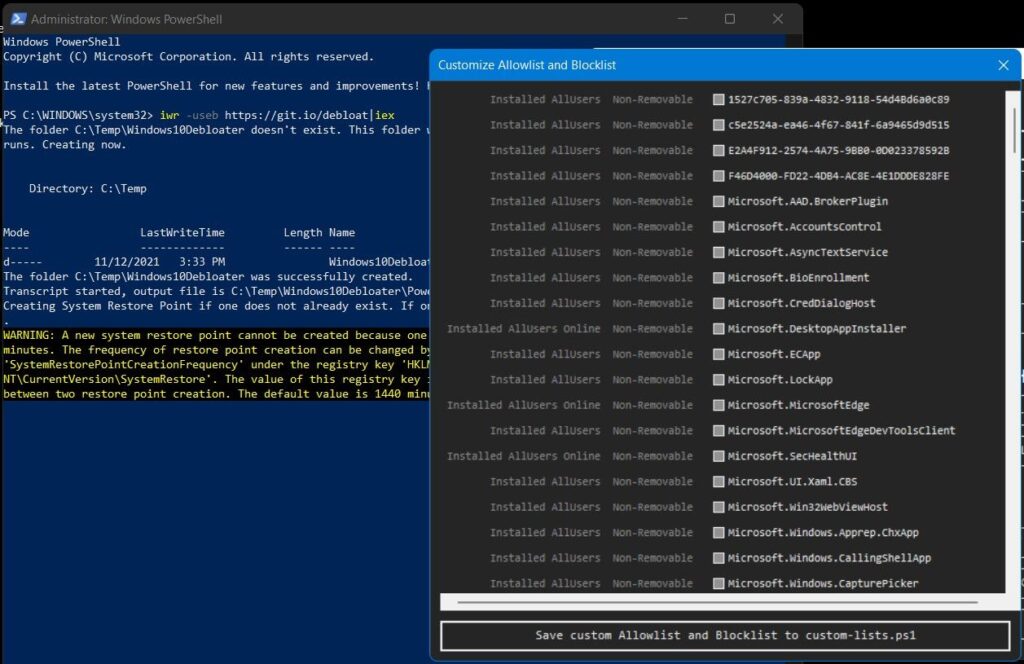Save custom Allowlist and Blocklist to custom-lists.ps1

tap(725, 635)
